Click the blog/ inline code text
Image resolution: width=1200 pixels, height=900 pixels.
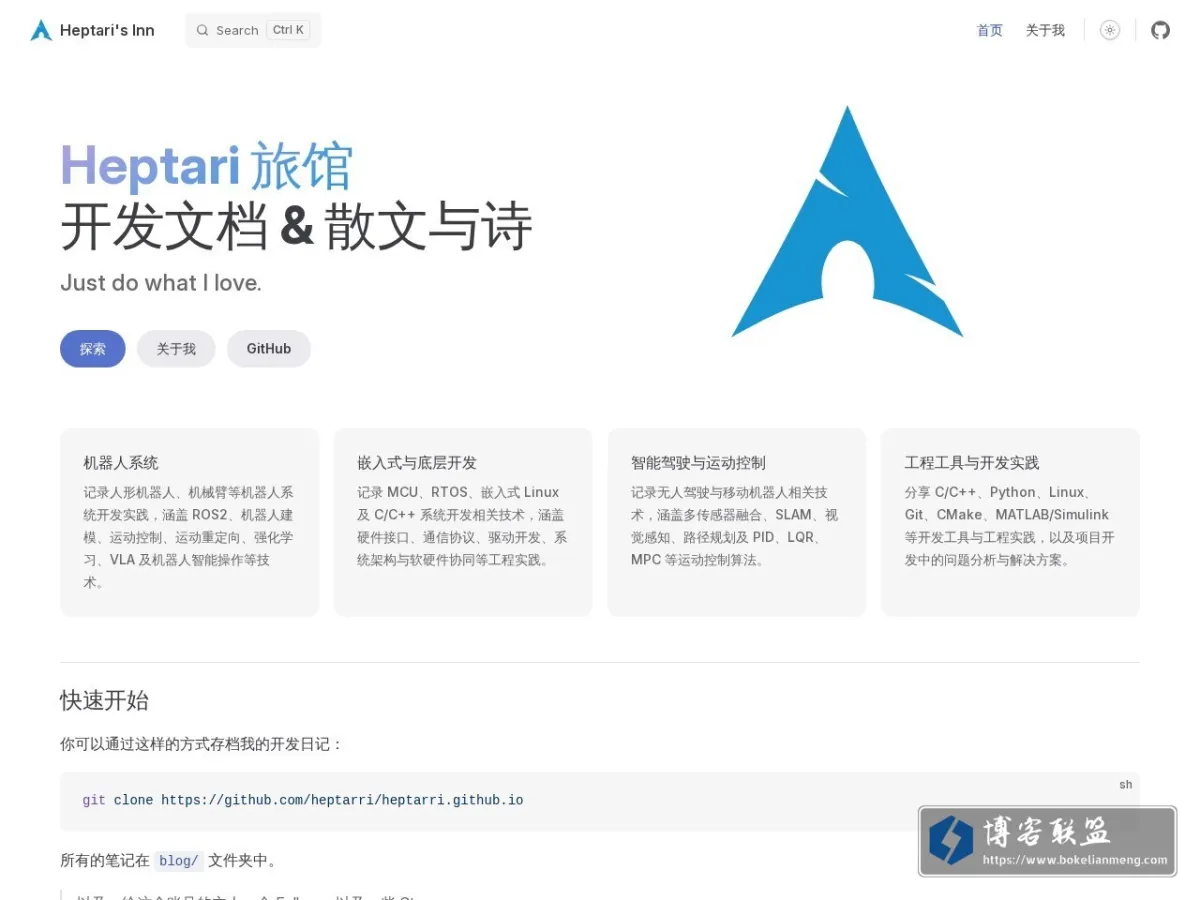[x=180, y=860]
